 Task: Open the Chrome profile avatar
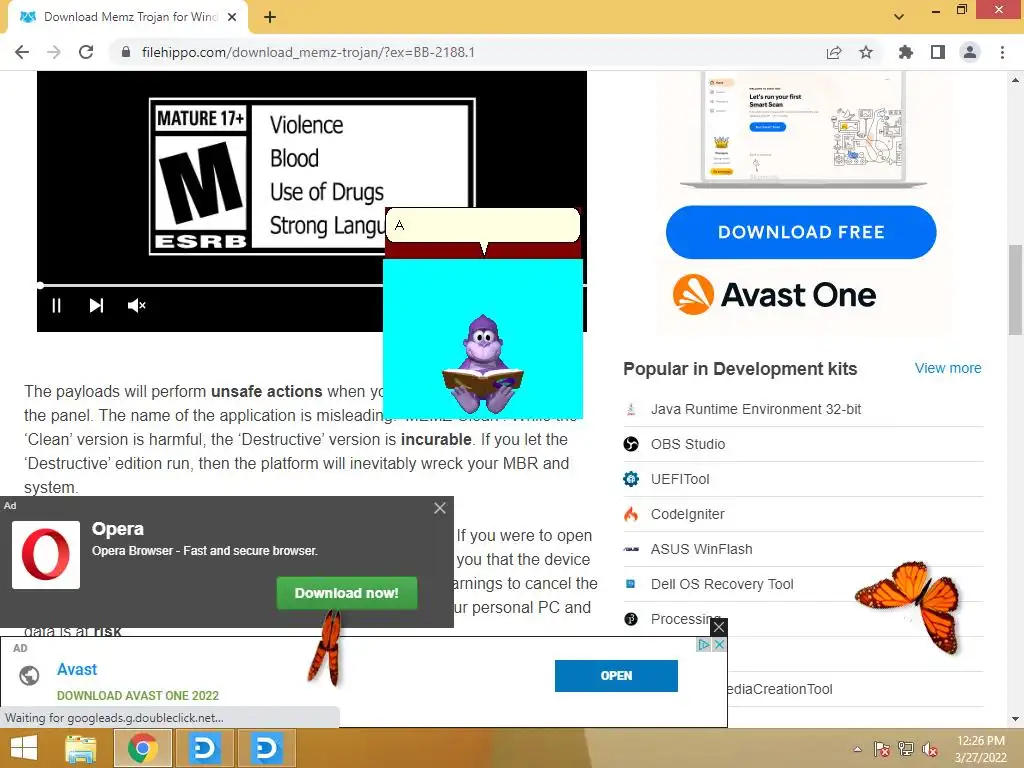[x=970, y=52]
